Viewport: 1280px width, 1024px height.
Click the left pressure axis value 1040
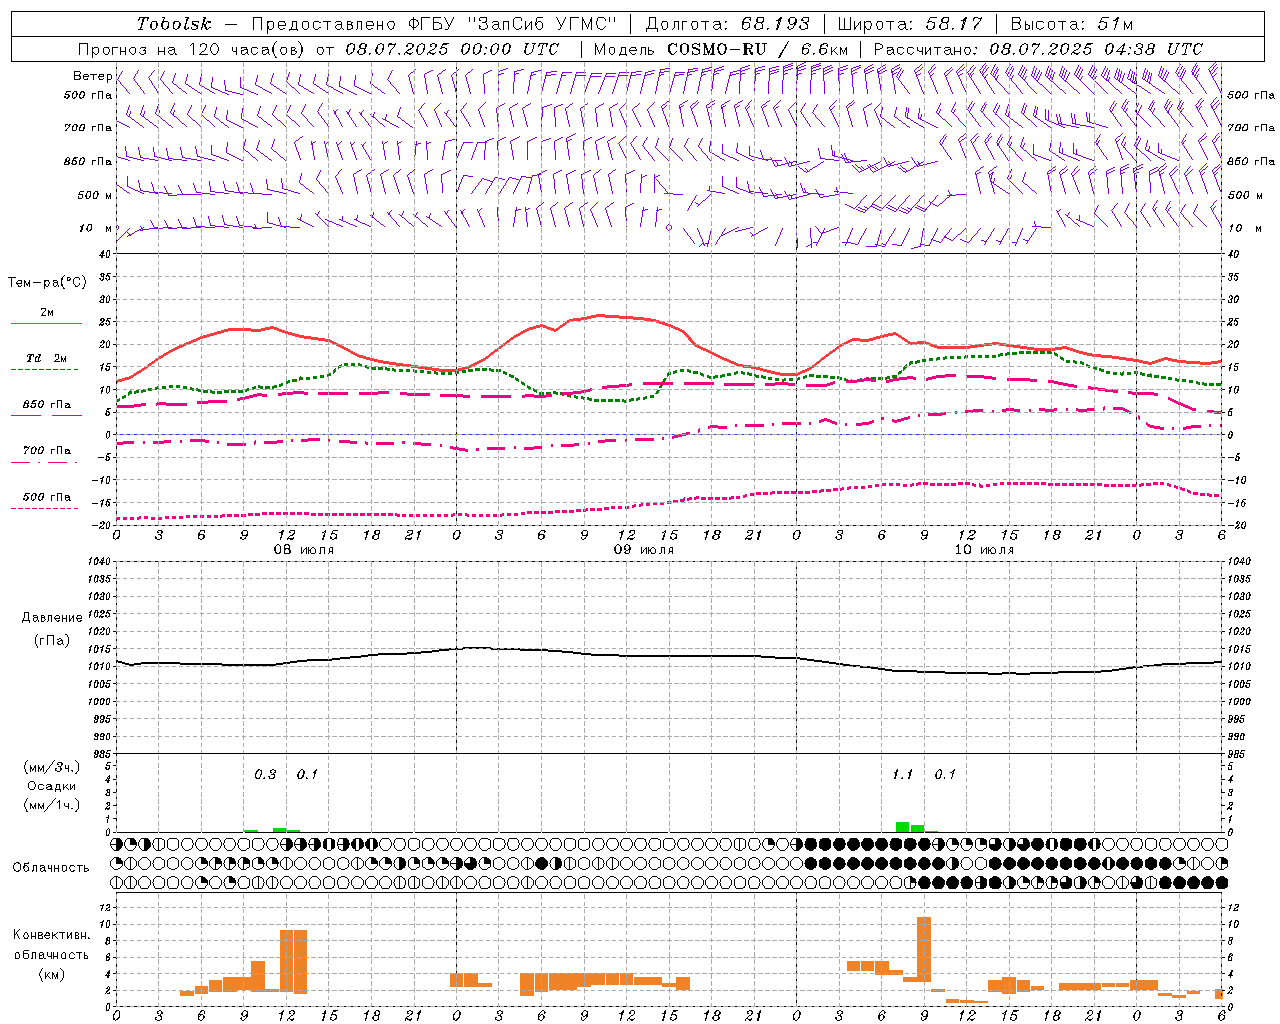[100, 561]
